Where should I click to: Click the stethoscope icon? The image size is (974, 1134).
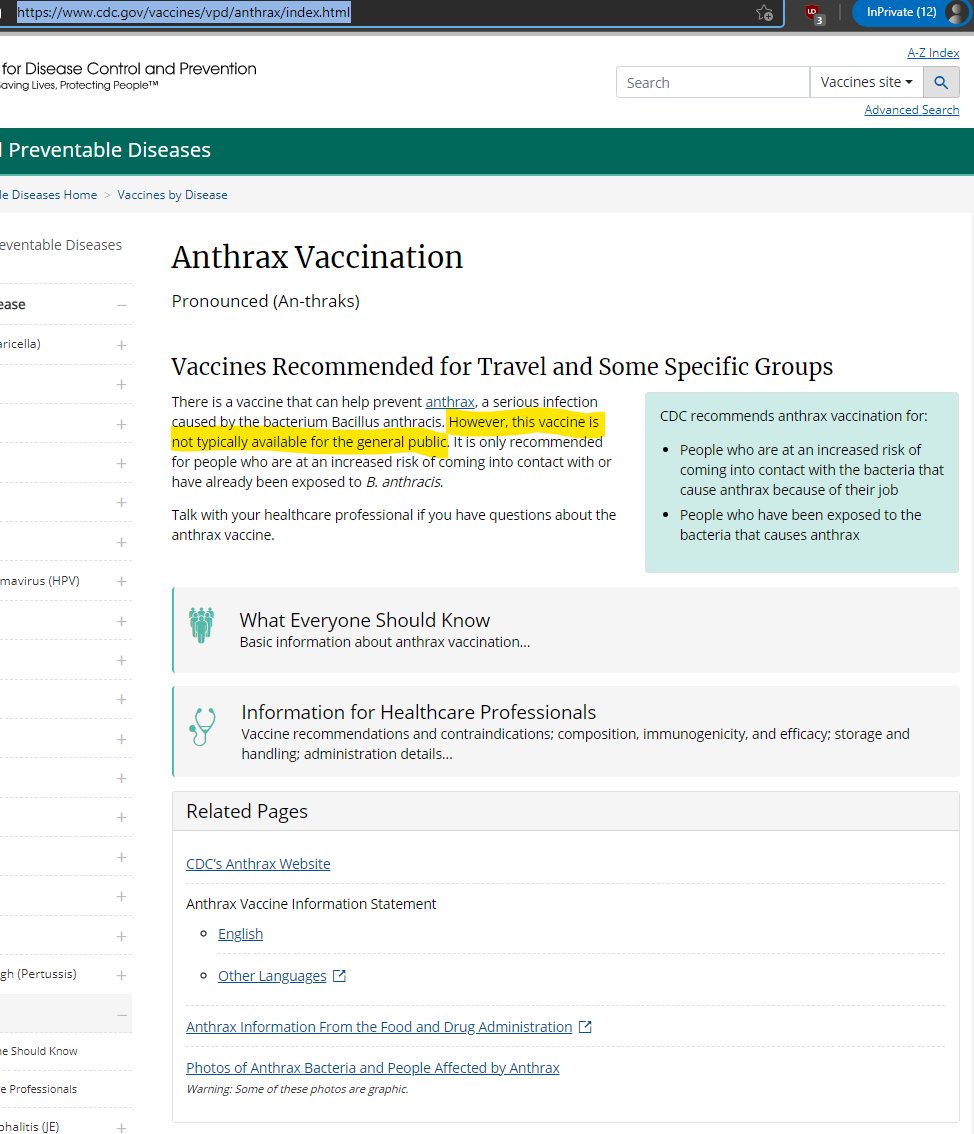pyautogui.click(x=202, y=726)
